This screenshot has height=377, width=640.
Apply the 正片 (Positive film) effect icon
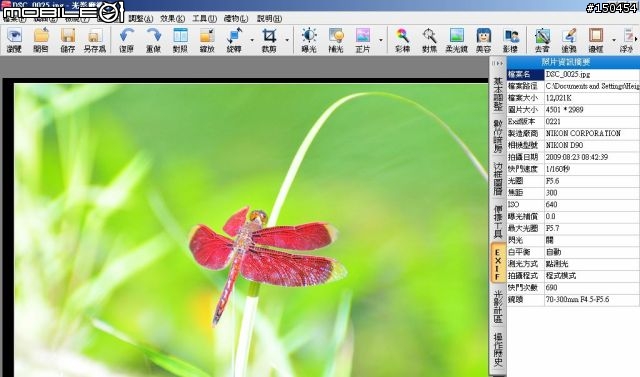[x=363, y=40]
